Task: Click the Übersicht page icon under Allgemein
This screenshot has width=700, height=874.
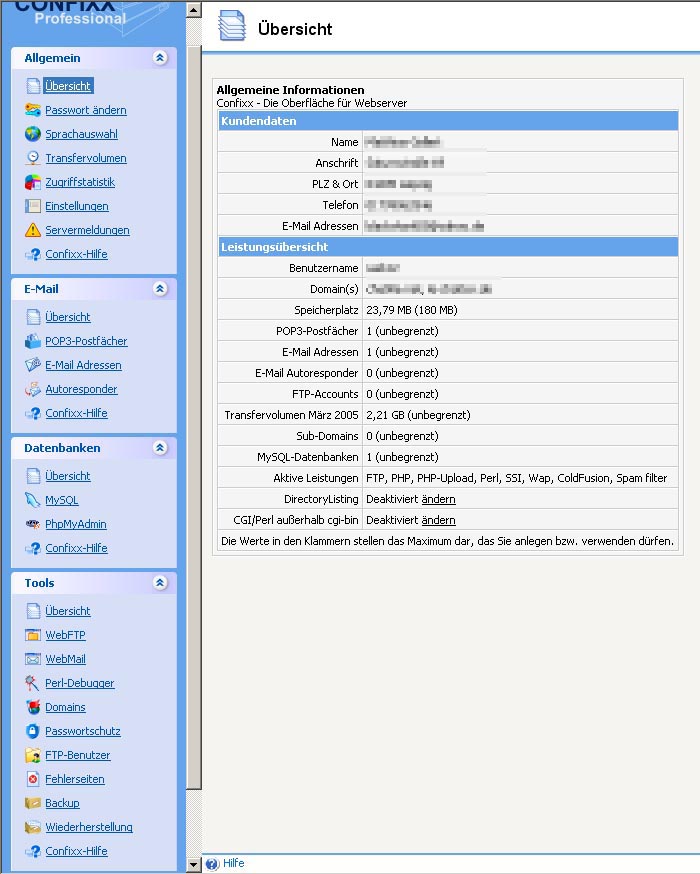Action: [x=33, y=86]
